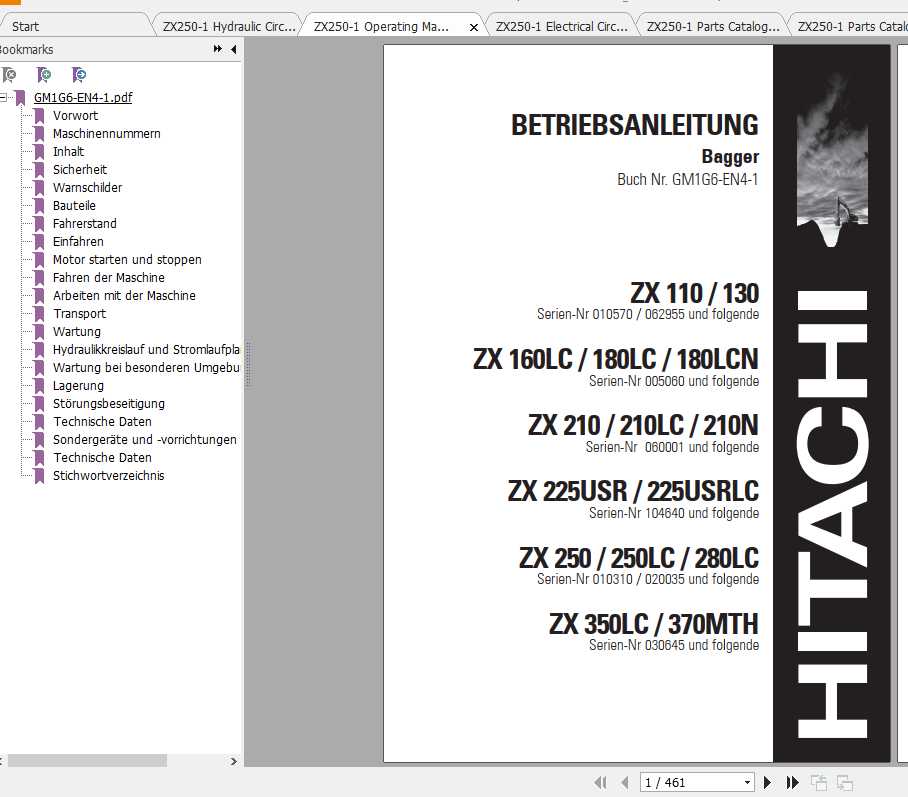Go to next page using arrow icon

[x=766, y=782]
